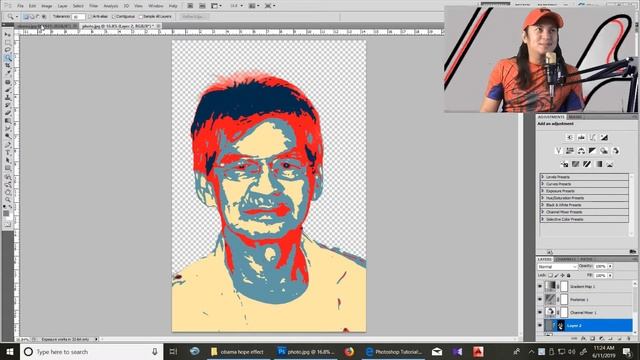Click the Lock all padlock icon
The height and width of the screenshot is (360, 640).
pyautogui.click(x=569, y=276)
